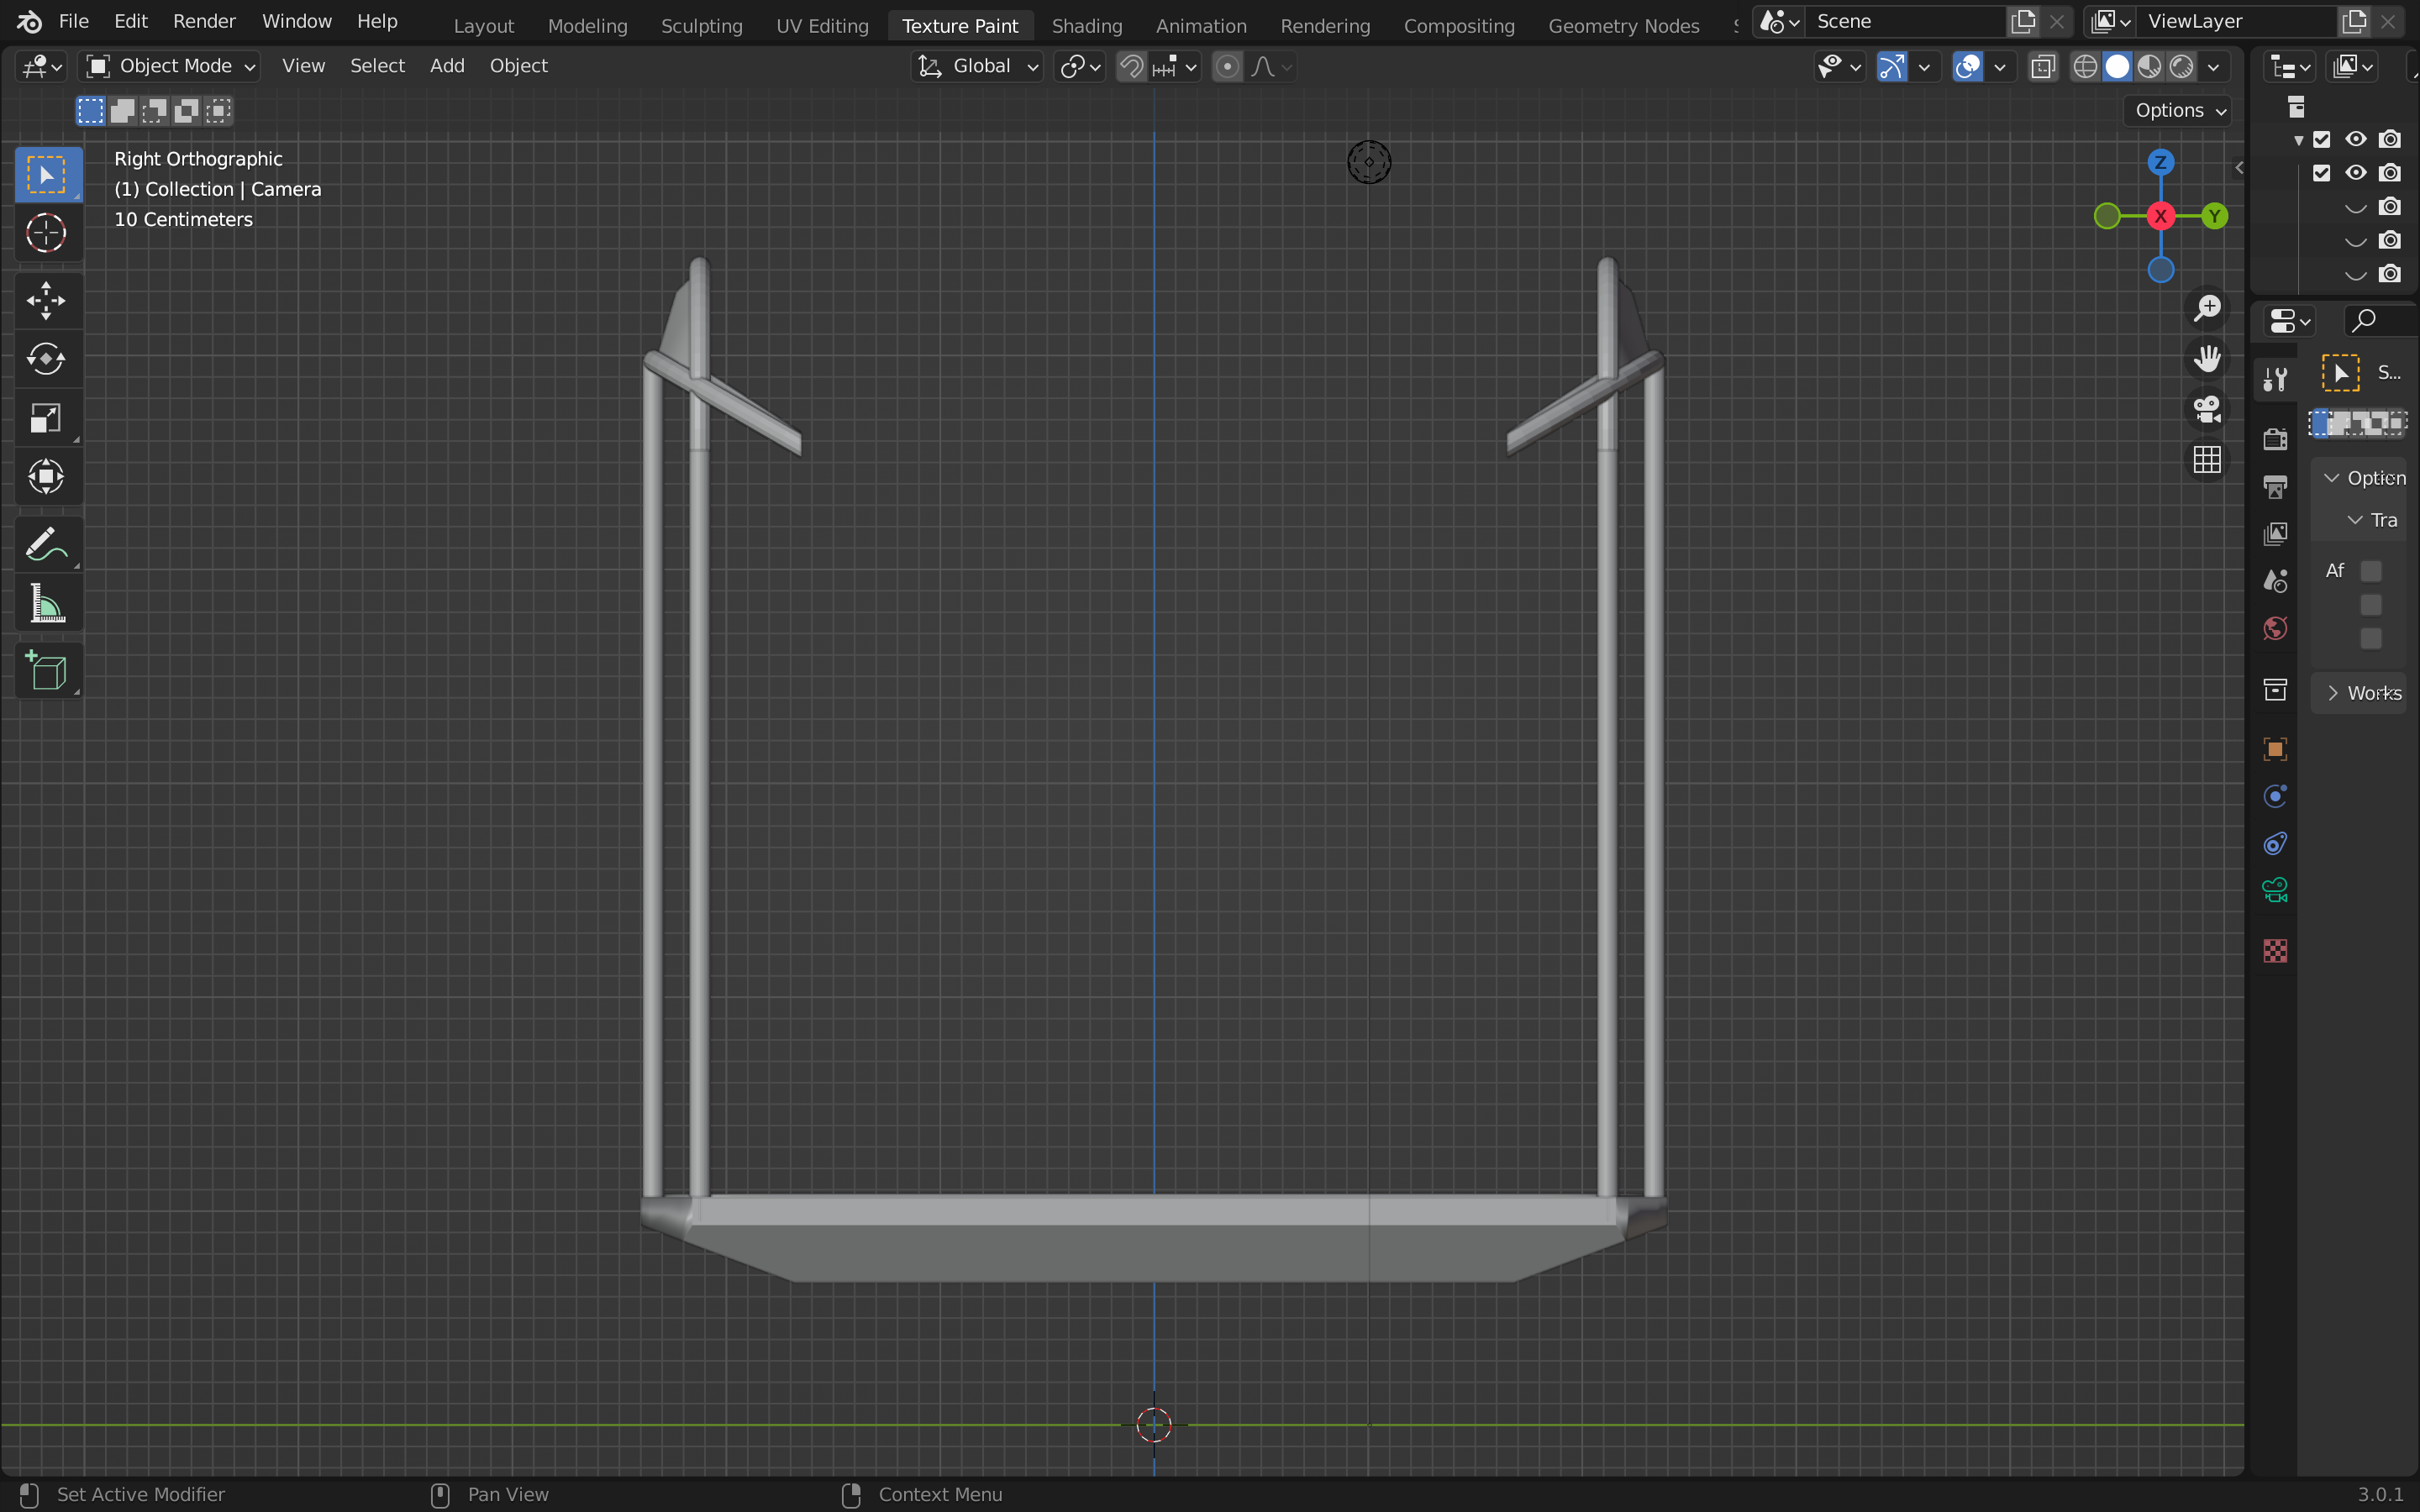
Task: Switch to the Shading workspace tab
Action: pos(1086,26)
